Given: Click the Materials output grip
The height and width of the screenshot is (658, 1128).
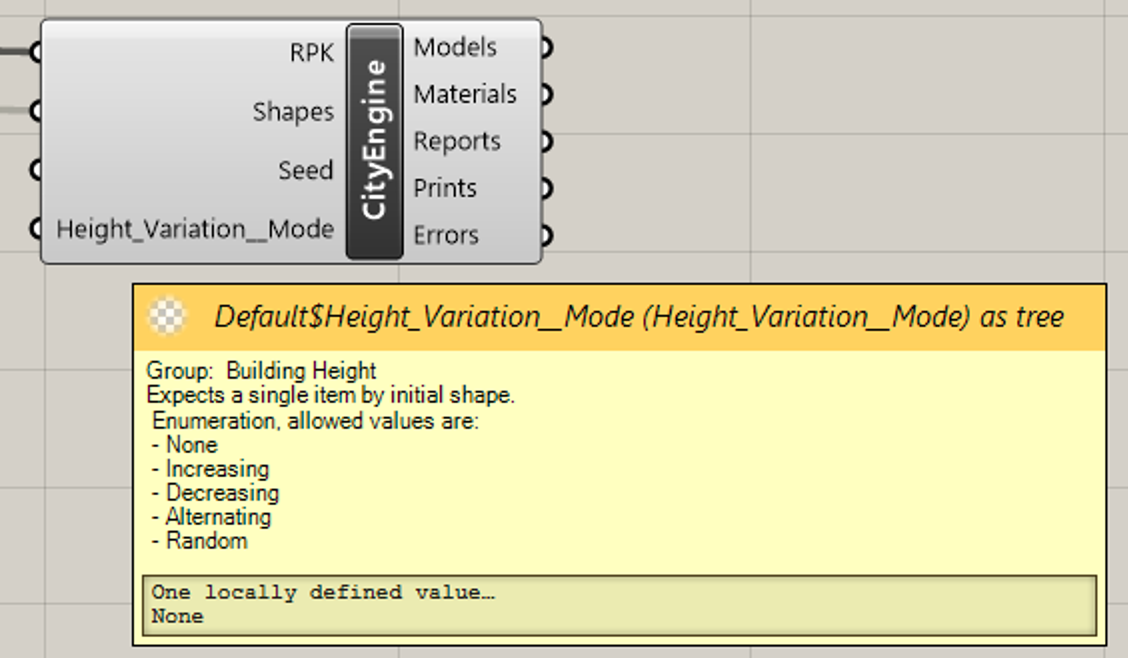Looking at the screenshot, I should click(546, 94).
